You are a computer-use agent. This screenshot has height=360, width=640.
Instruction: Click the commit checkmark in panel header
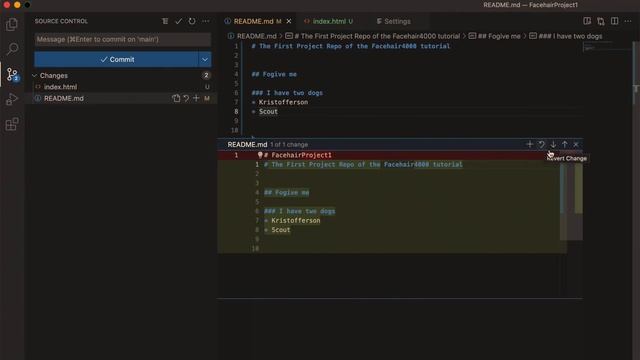pyautogui.click(x=178, y=21)
